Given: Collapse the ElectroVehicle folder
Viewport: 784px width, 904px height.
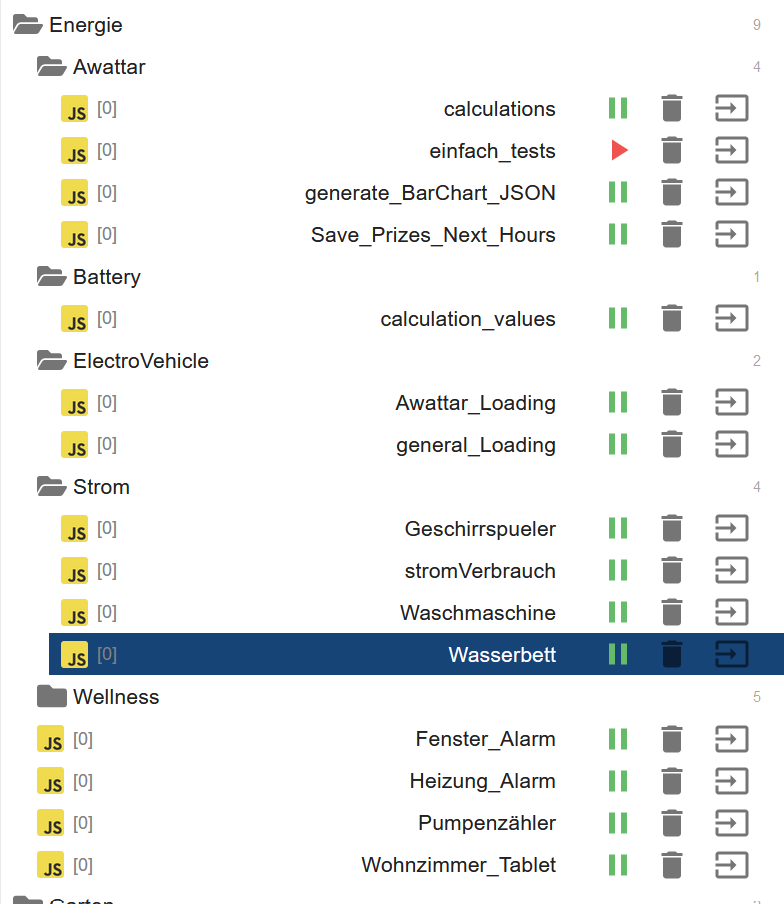Looking at the screenshot, I should coord(51,360).
